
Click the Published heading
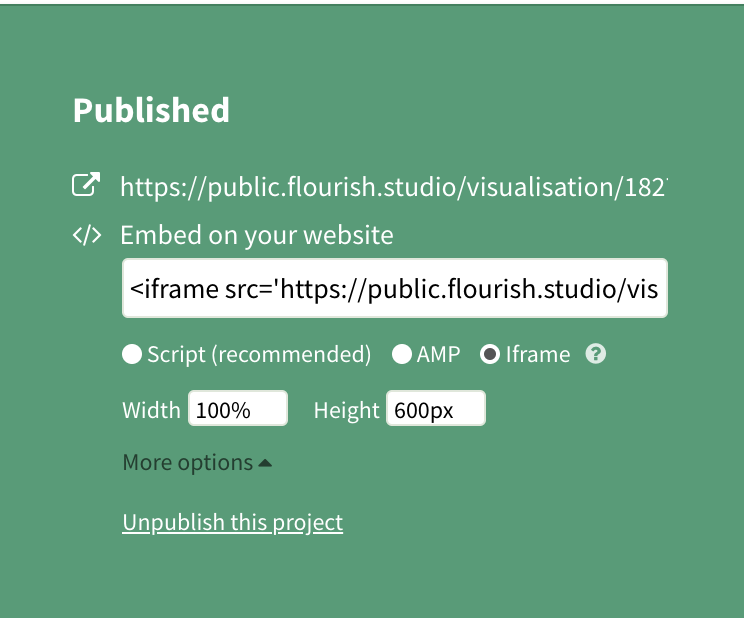pyautogui.click(x=151, y=110)
